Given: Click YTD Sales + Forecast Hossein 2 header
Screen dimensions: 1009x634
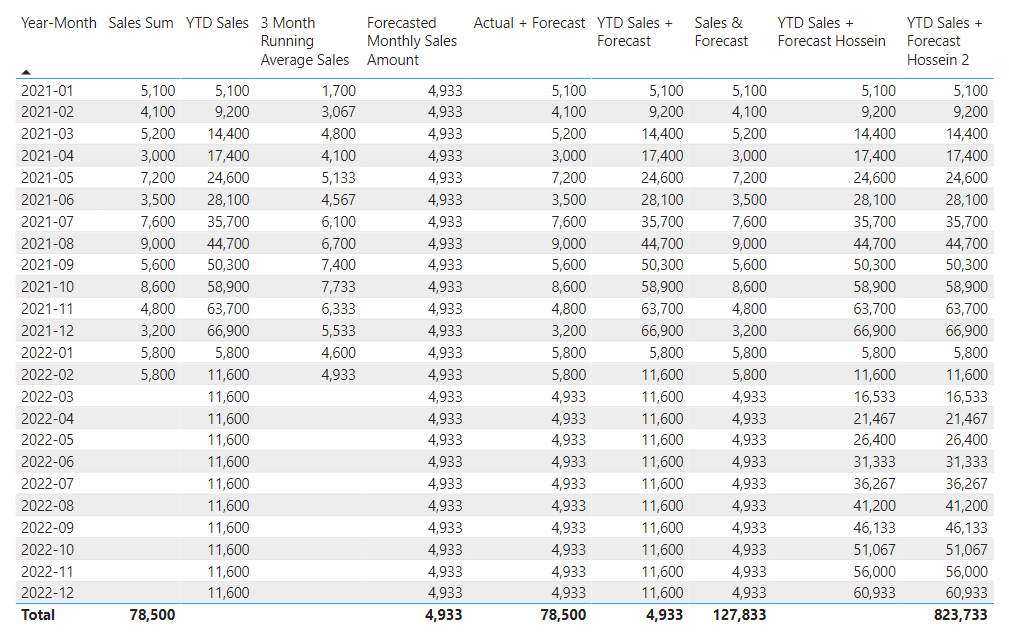Looking at the screenshot, I should pyautogui.click(x=945, y=41).
